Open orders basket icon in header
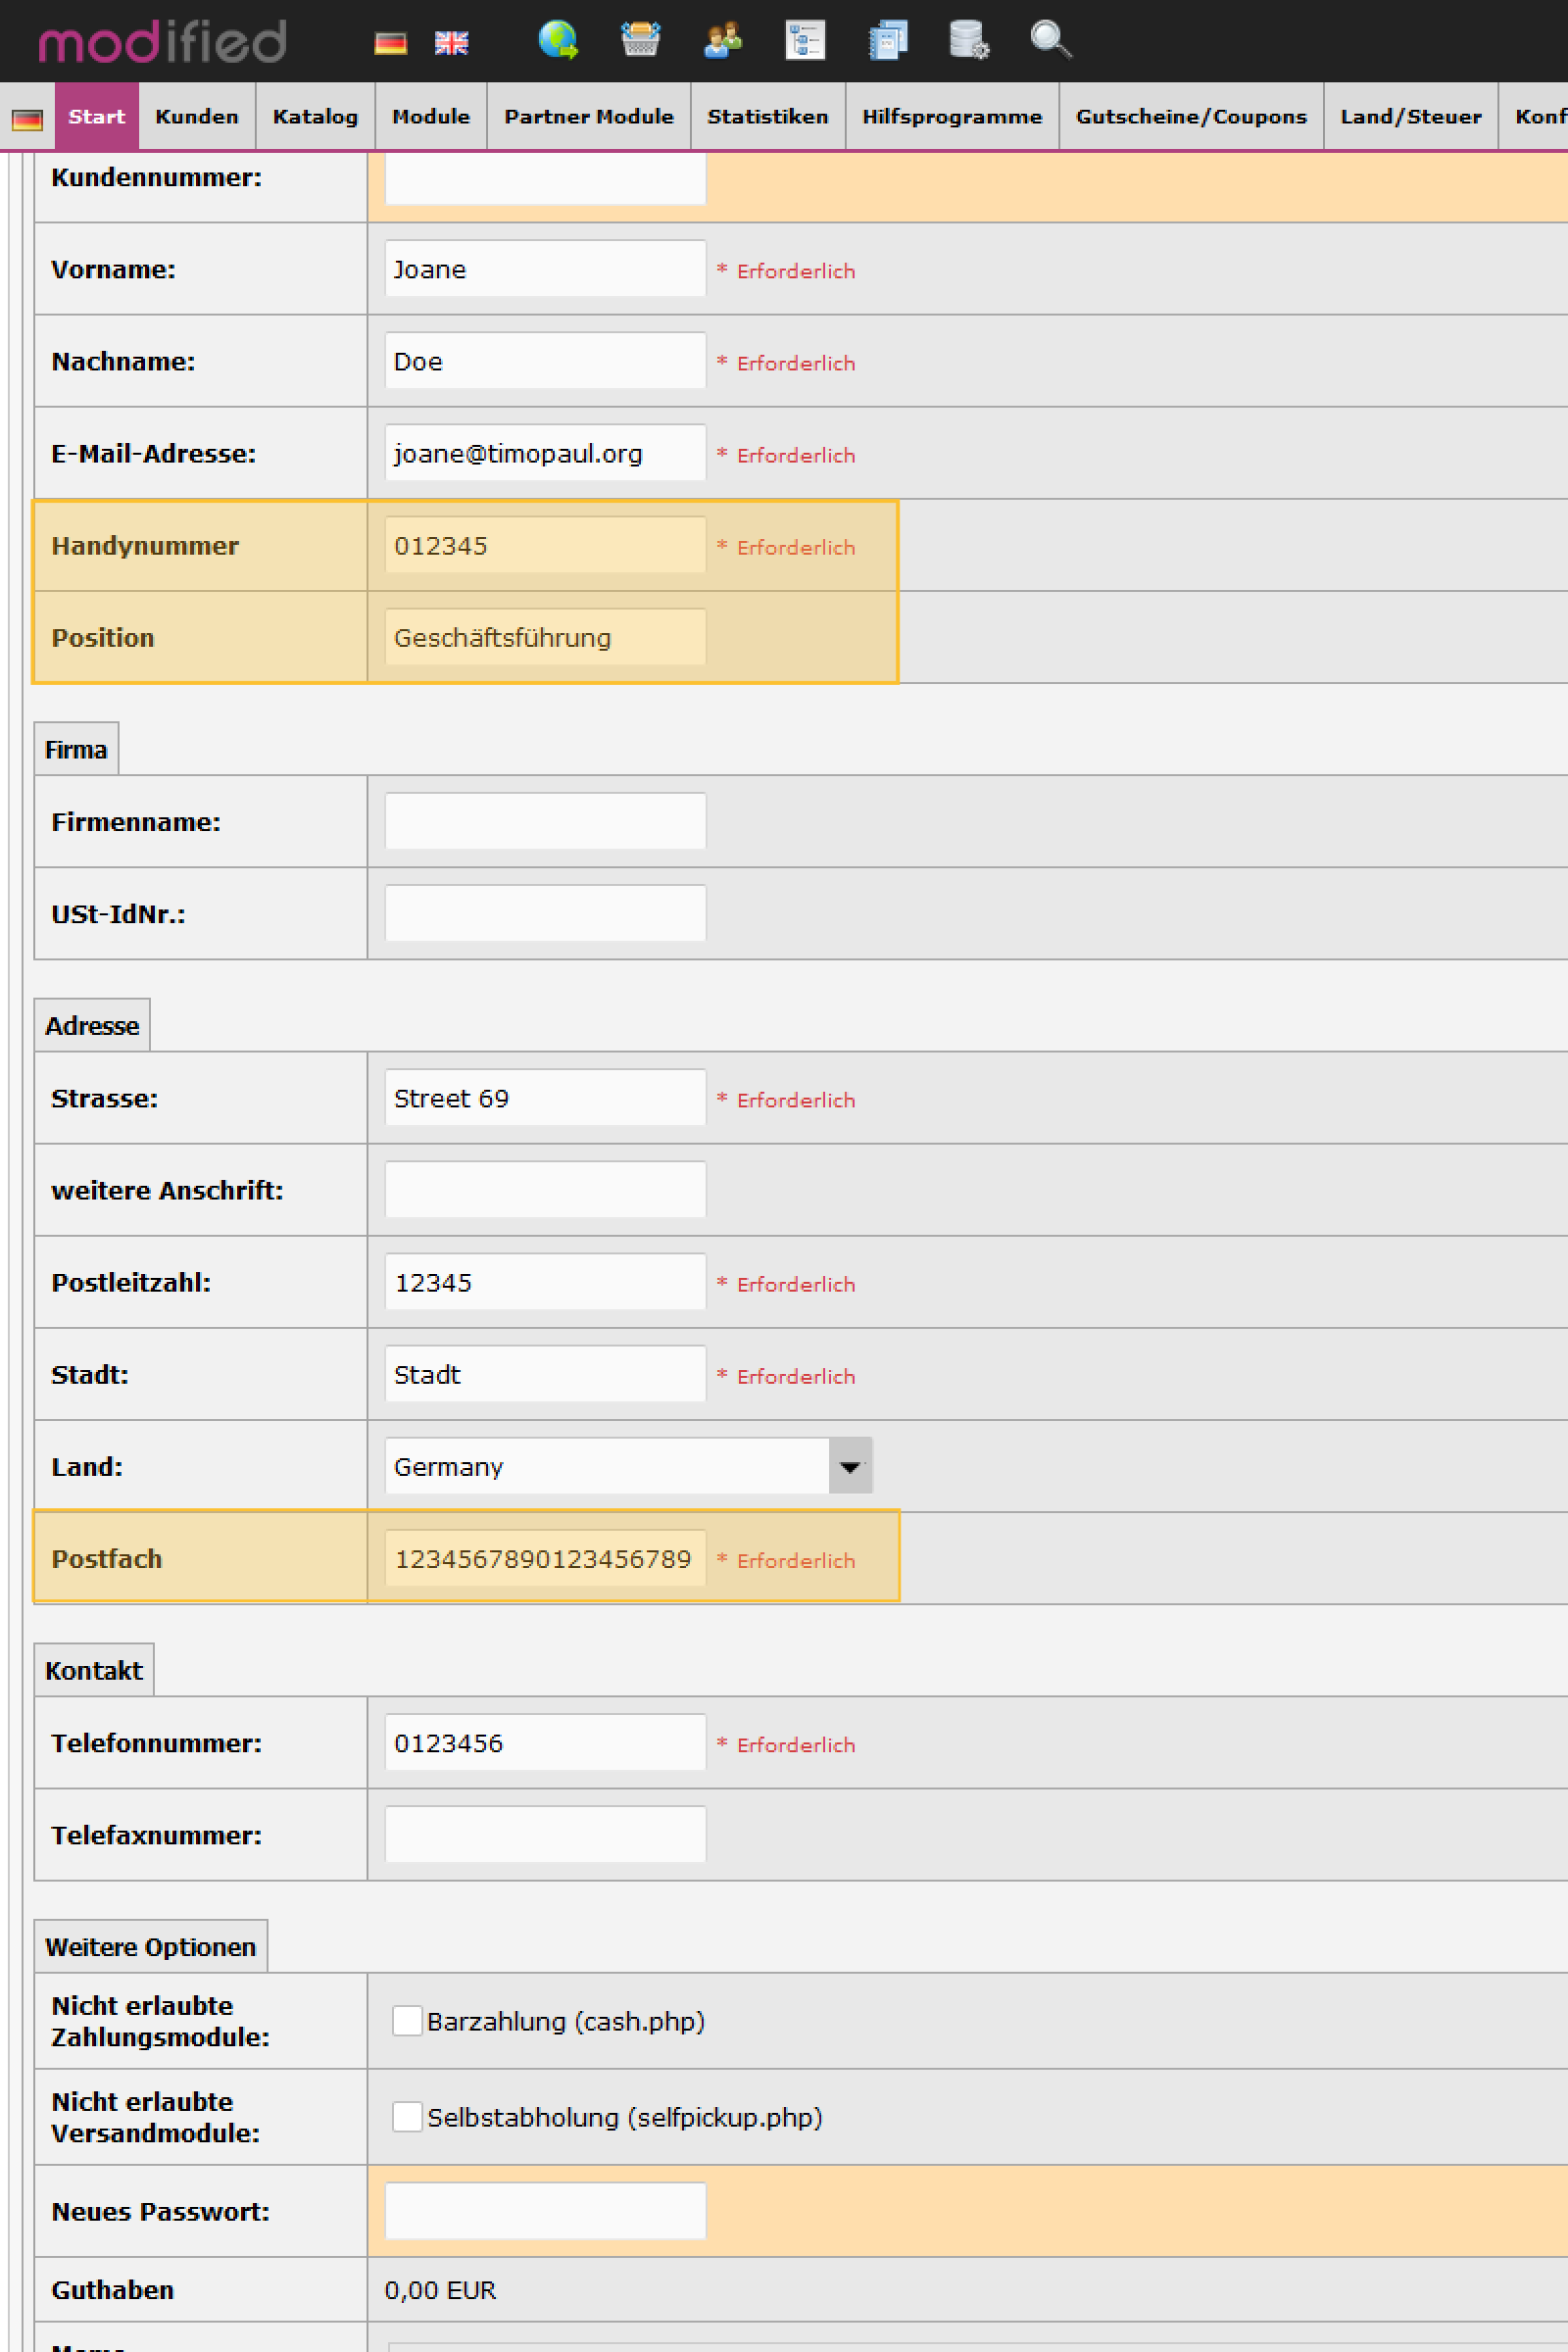 pyautogui.click(x=640, y=41)
